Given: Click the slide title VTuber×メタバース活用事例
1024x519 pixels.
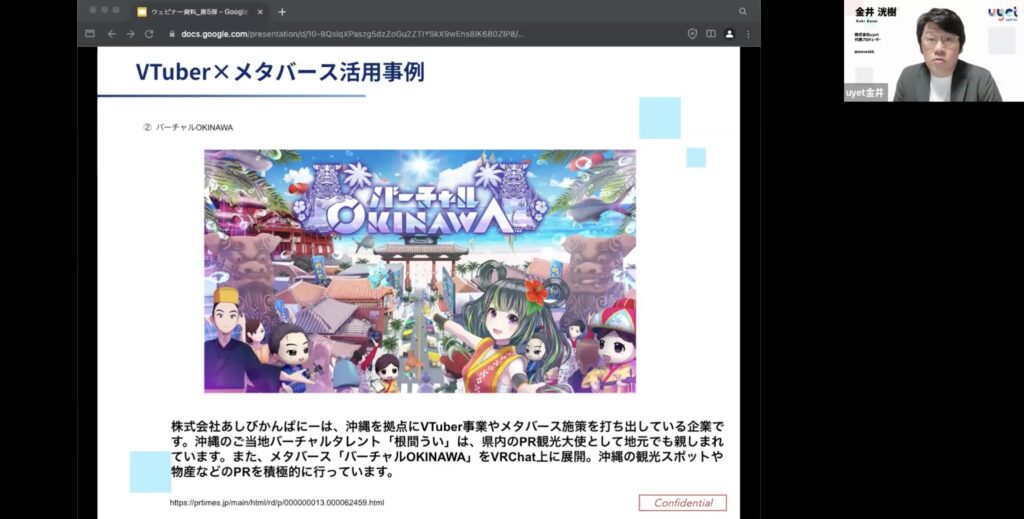Looking at the screenshot, I should (280, 72).
